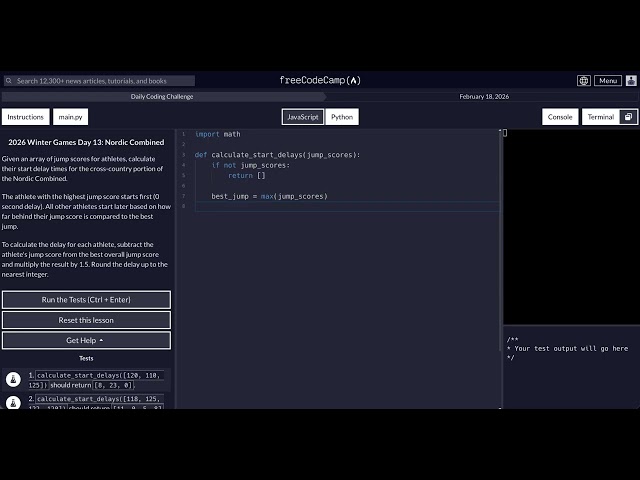640x480 pixels.
Task: Toggle the Console pane
Action: click(560, 117)
